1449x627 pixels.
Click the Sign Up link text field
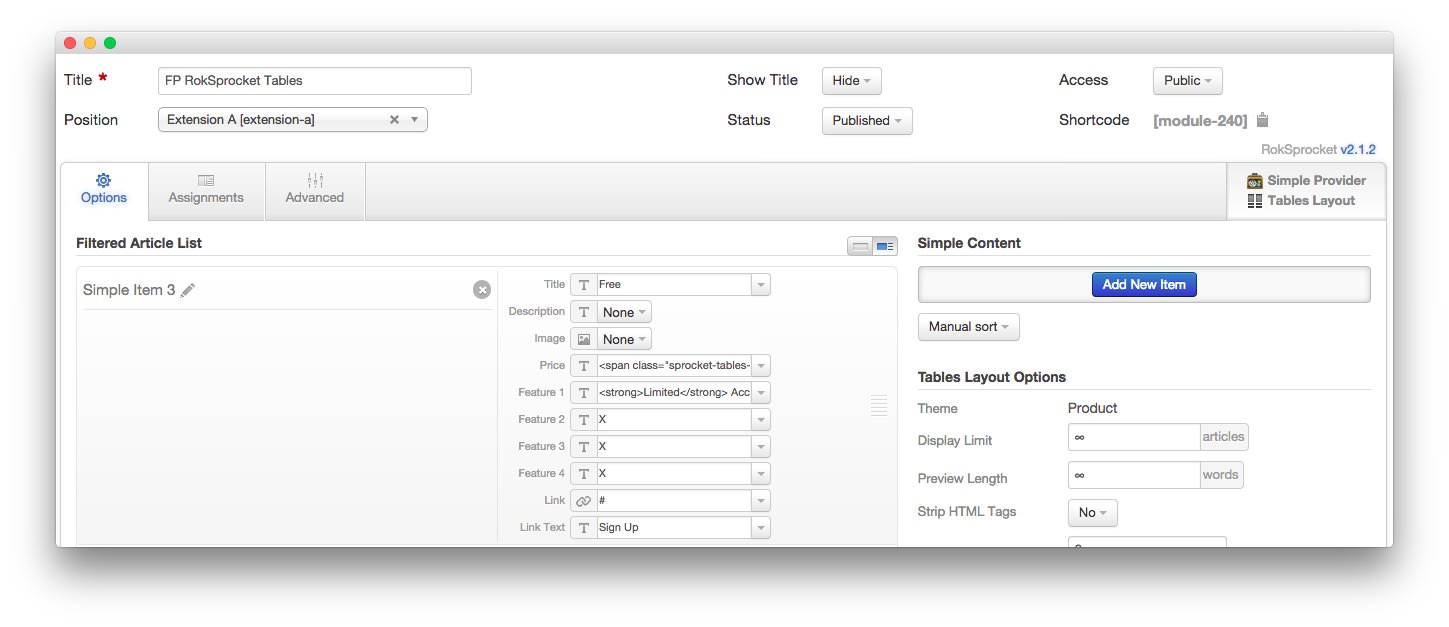pos(674,528)
